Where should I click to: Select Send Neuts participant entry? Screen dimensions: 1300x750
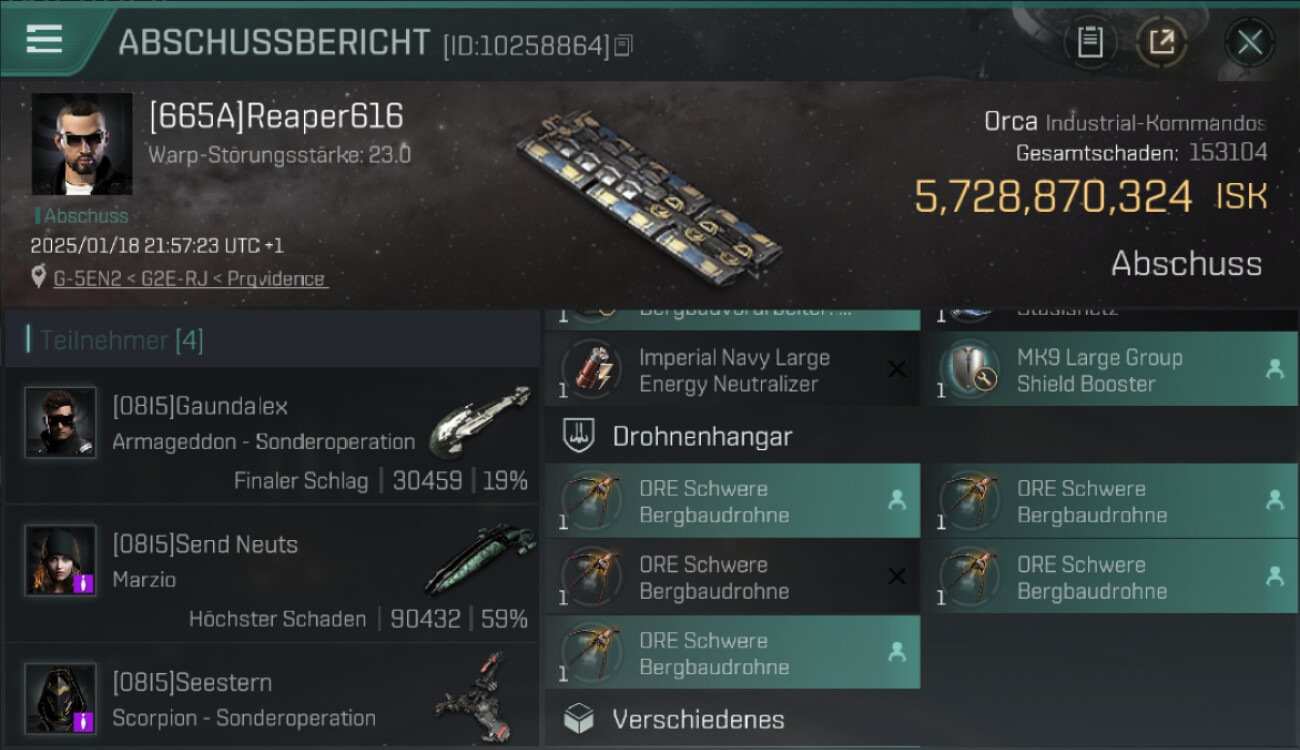[272, 574]
